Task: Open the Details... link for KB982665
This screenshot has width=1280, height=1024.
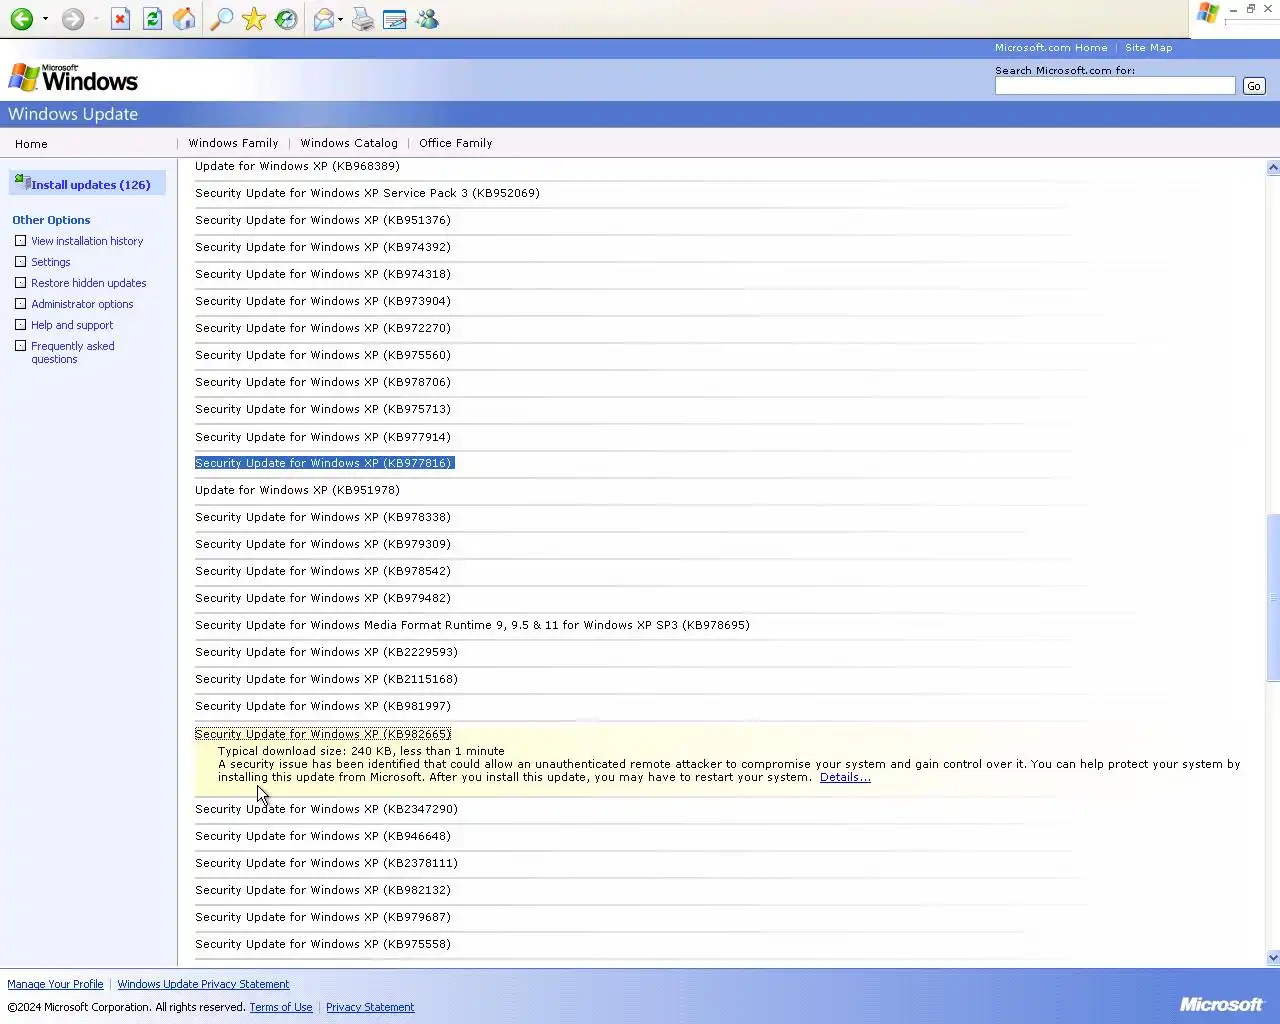Action: pos(845,777)
